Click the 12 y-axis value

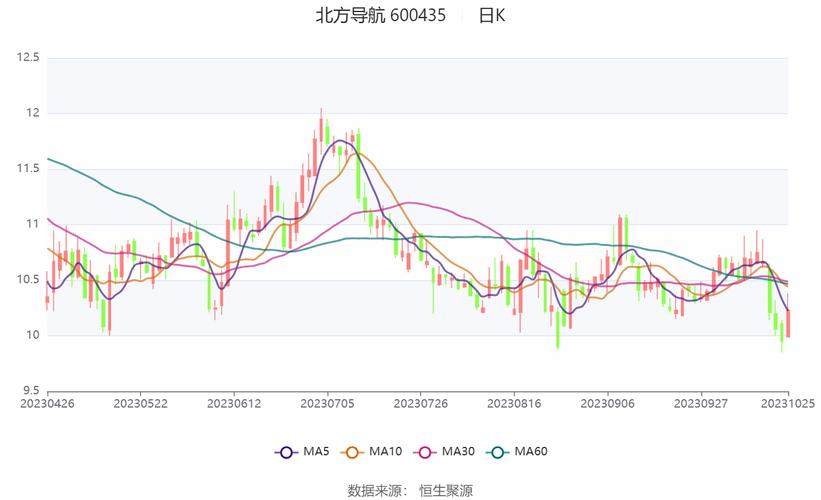tap(33, 113)
